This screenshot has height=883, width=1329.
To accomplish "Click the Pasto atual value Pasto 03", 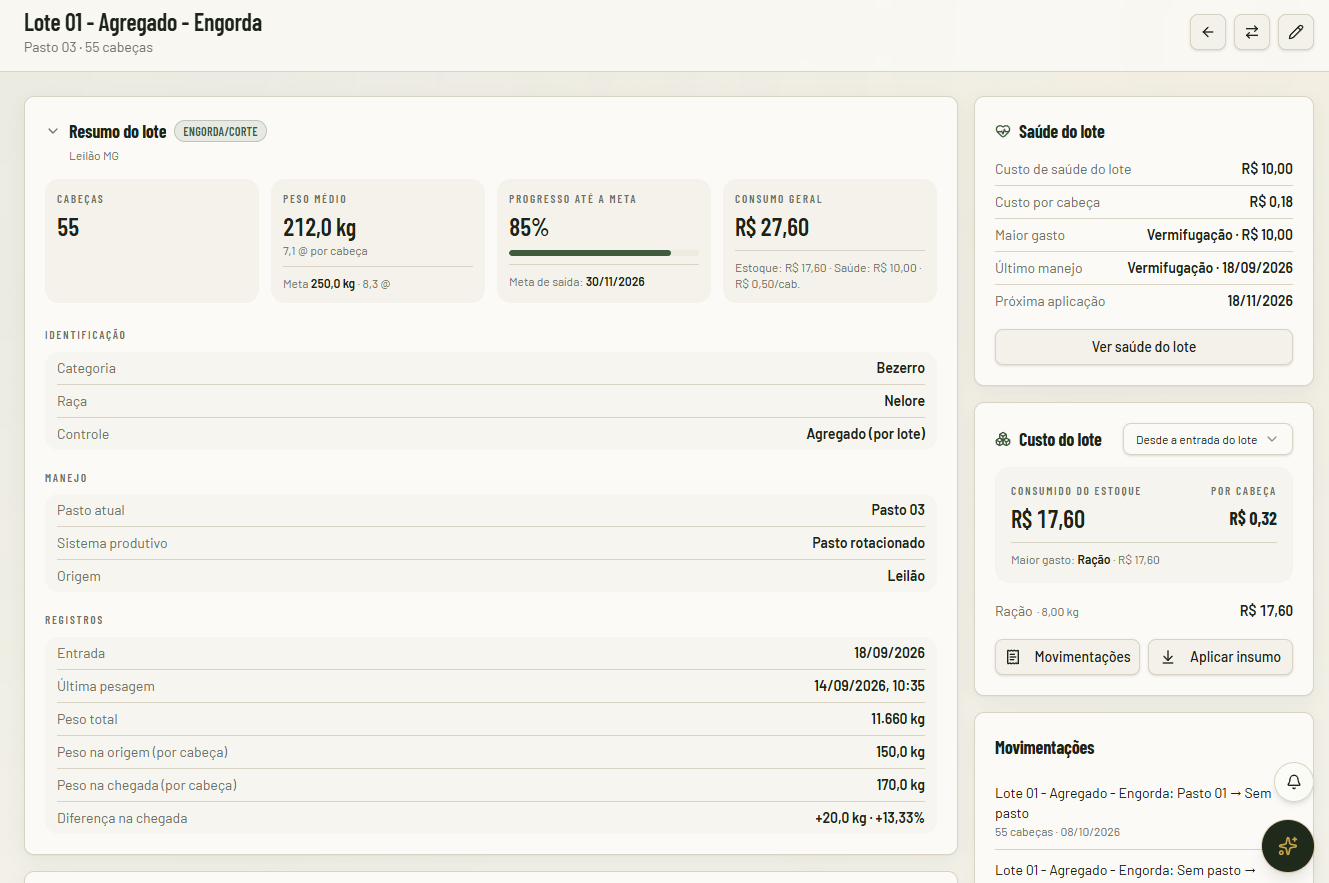I will [898, 510].
